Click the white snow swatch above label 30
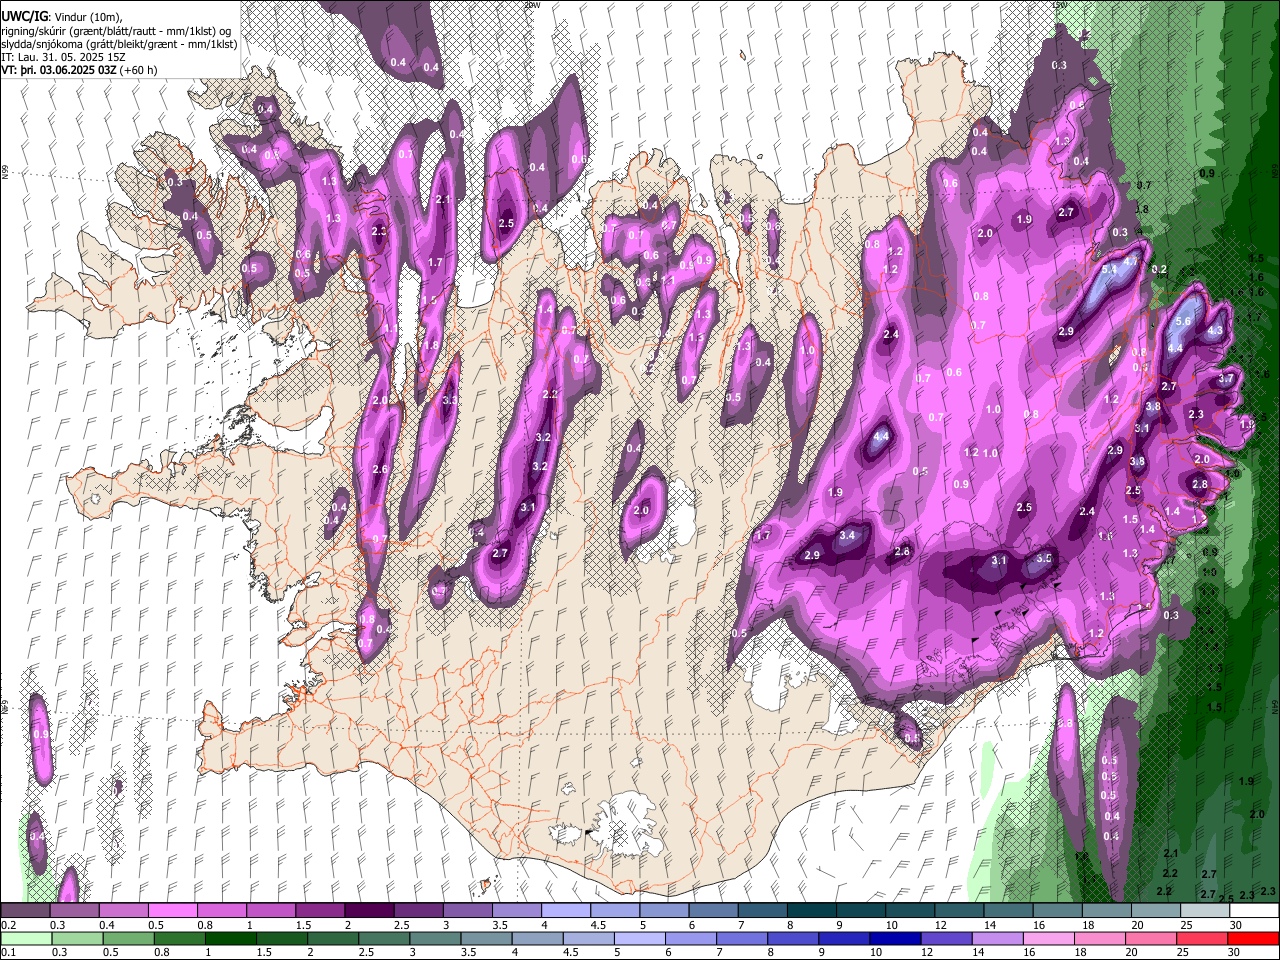 1255,911
